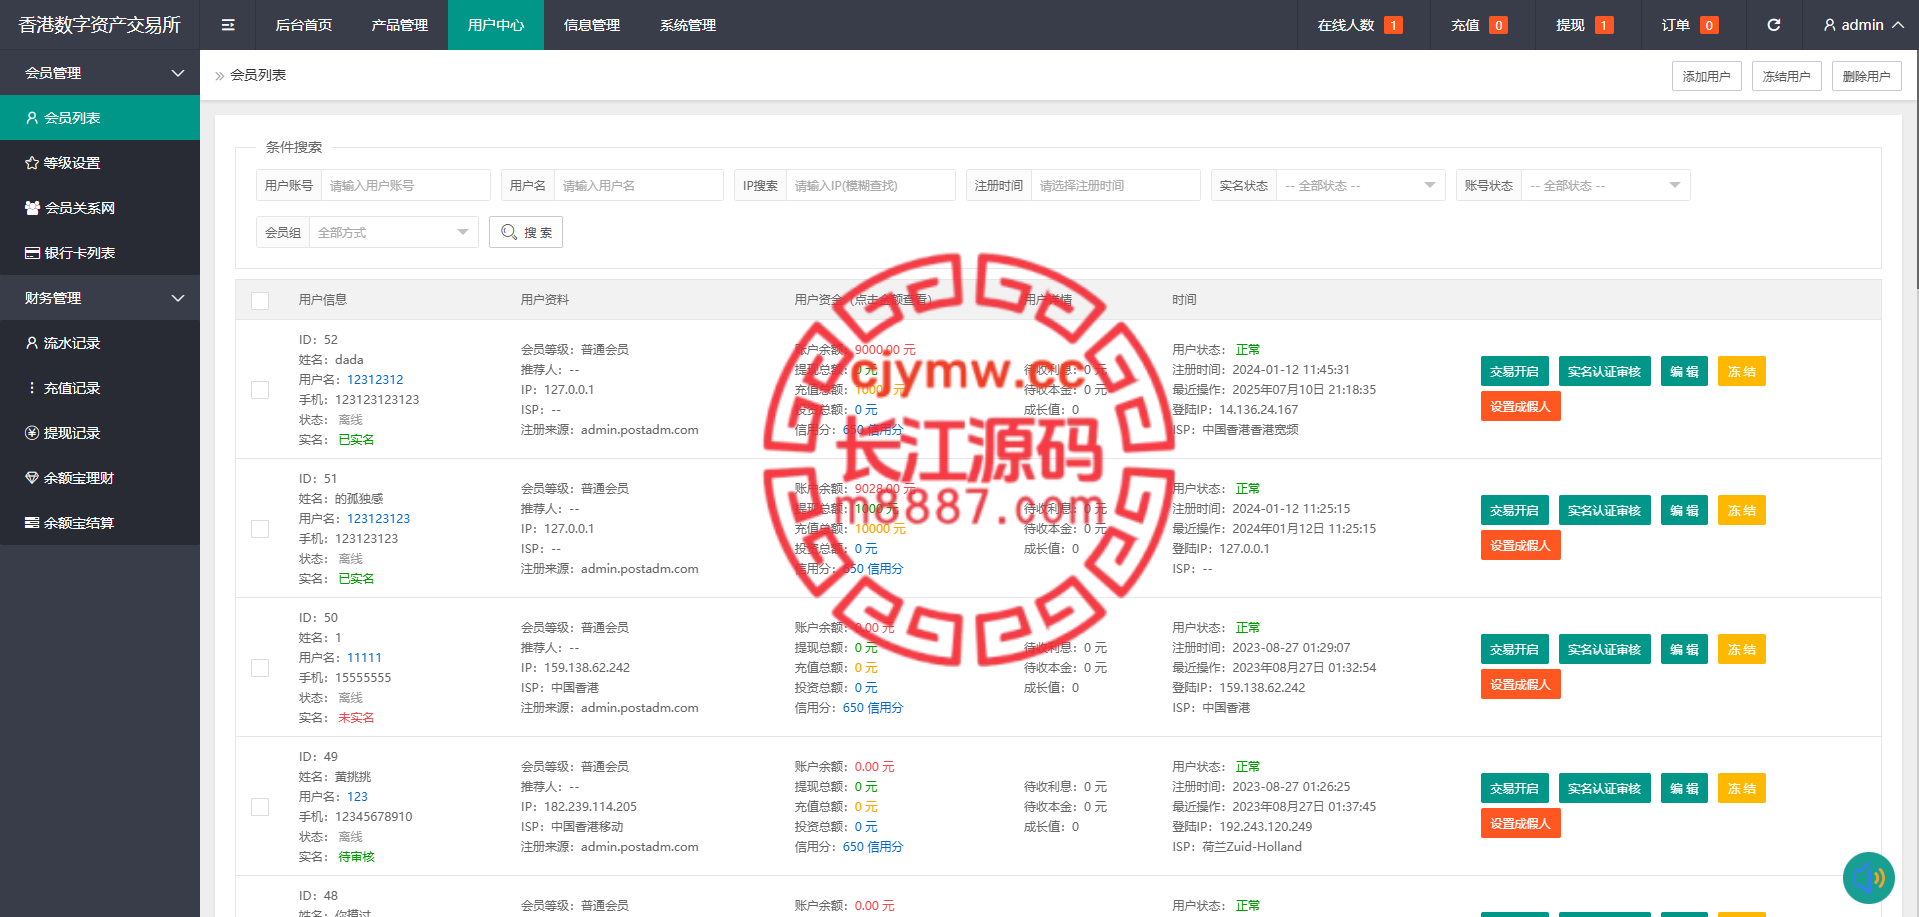Click the 650 信用分 link for user 50
This screenshot has width=1919, height=917.
pos(873,708)
